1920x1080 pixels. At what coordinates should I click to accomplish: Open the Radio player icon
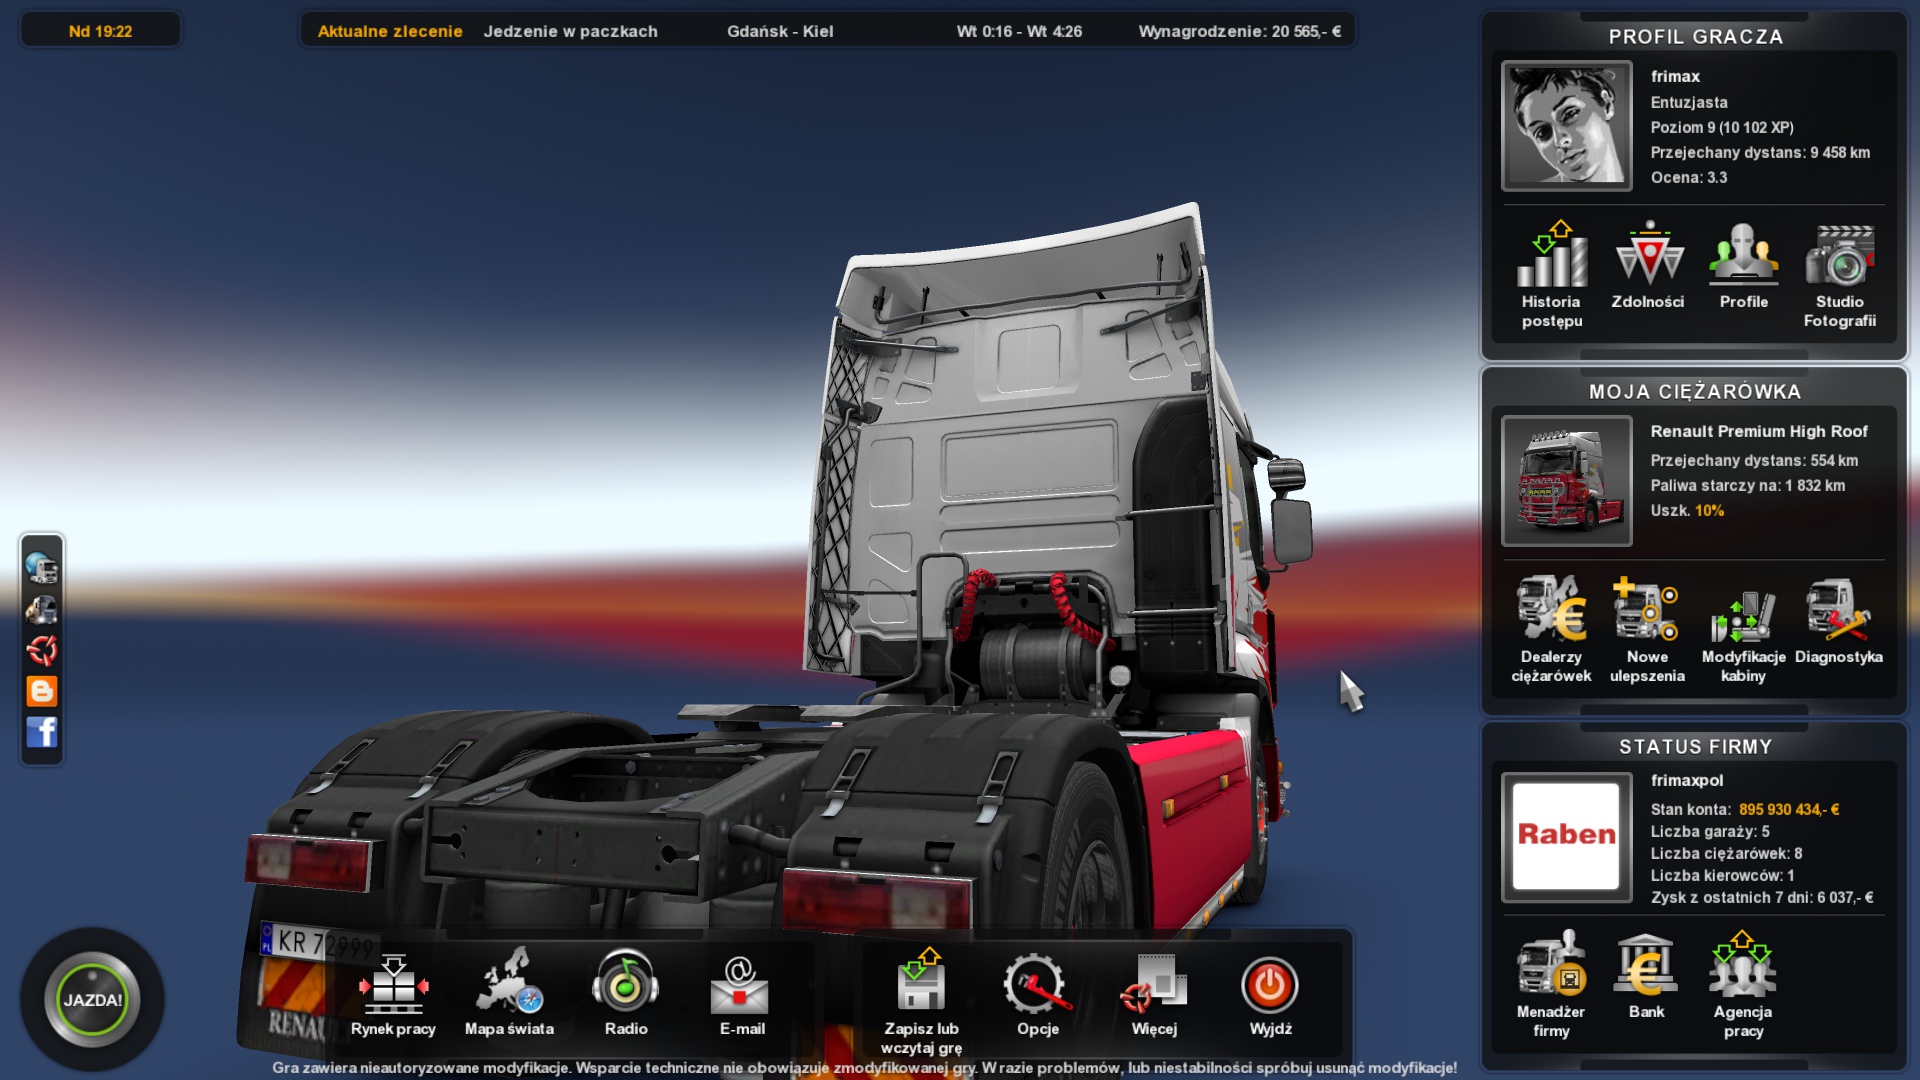pos(626,984)
